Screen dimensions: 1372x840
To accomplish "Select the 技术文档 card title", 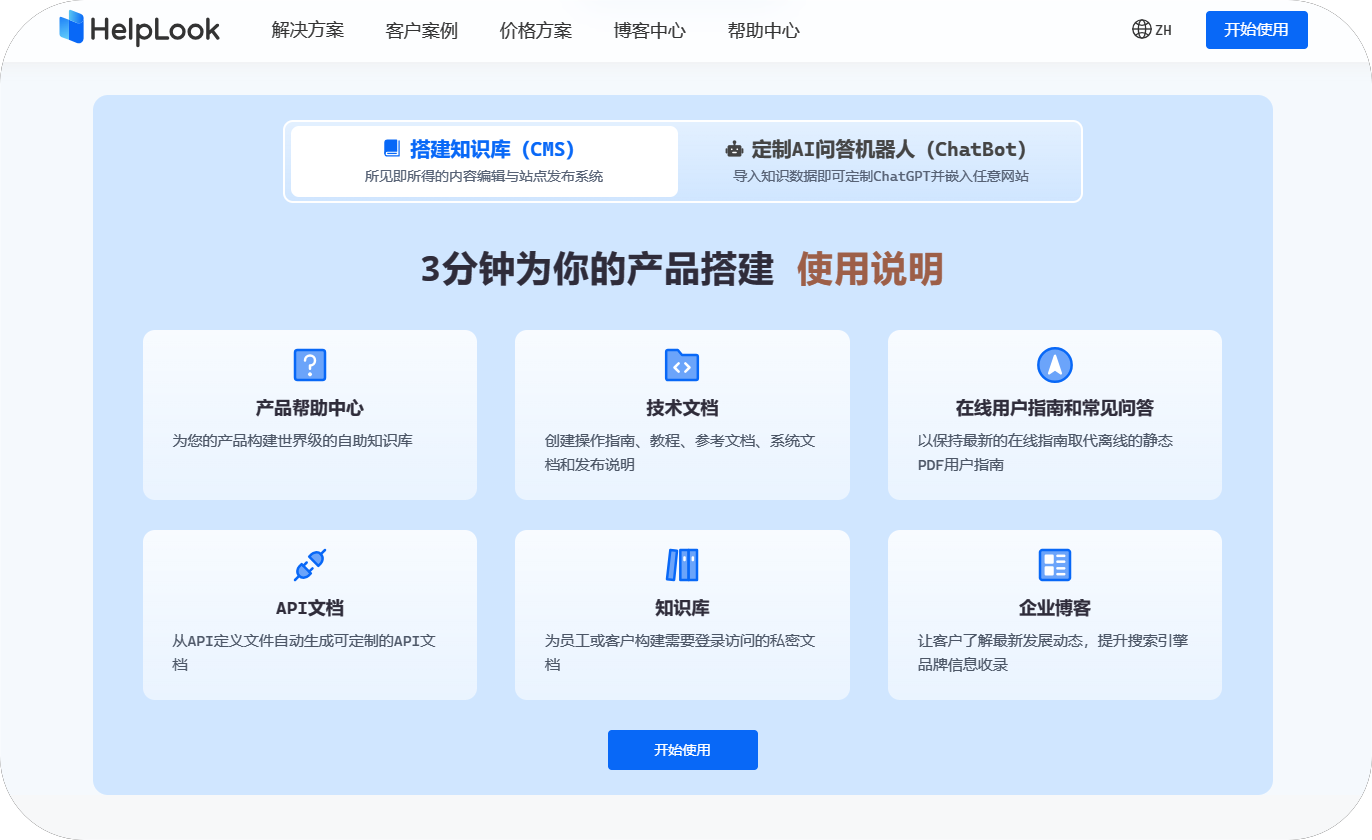I will click(x=682, y=408).
